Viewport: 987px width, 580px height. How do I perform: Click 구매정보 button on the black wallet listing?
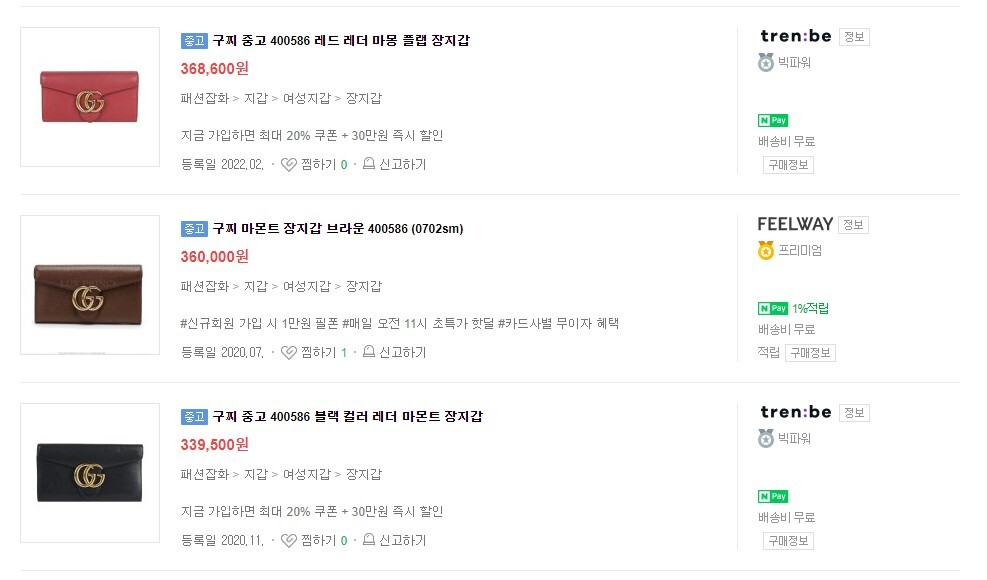[788, 541]
